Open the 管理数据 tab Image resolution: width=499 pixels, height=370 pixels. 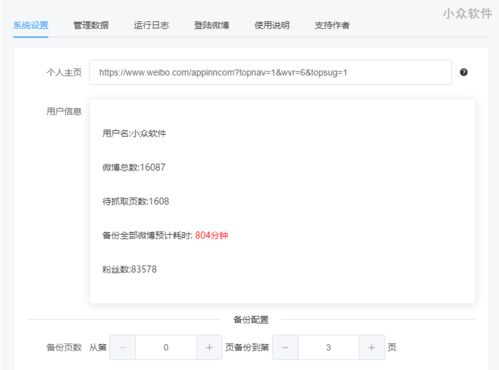91,25
